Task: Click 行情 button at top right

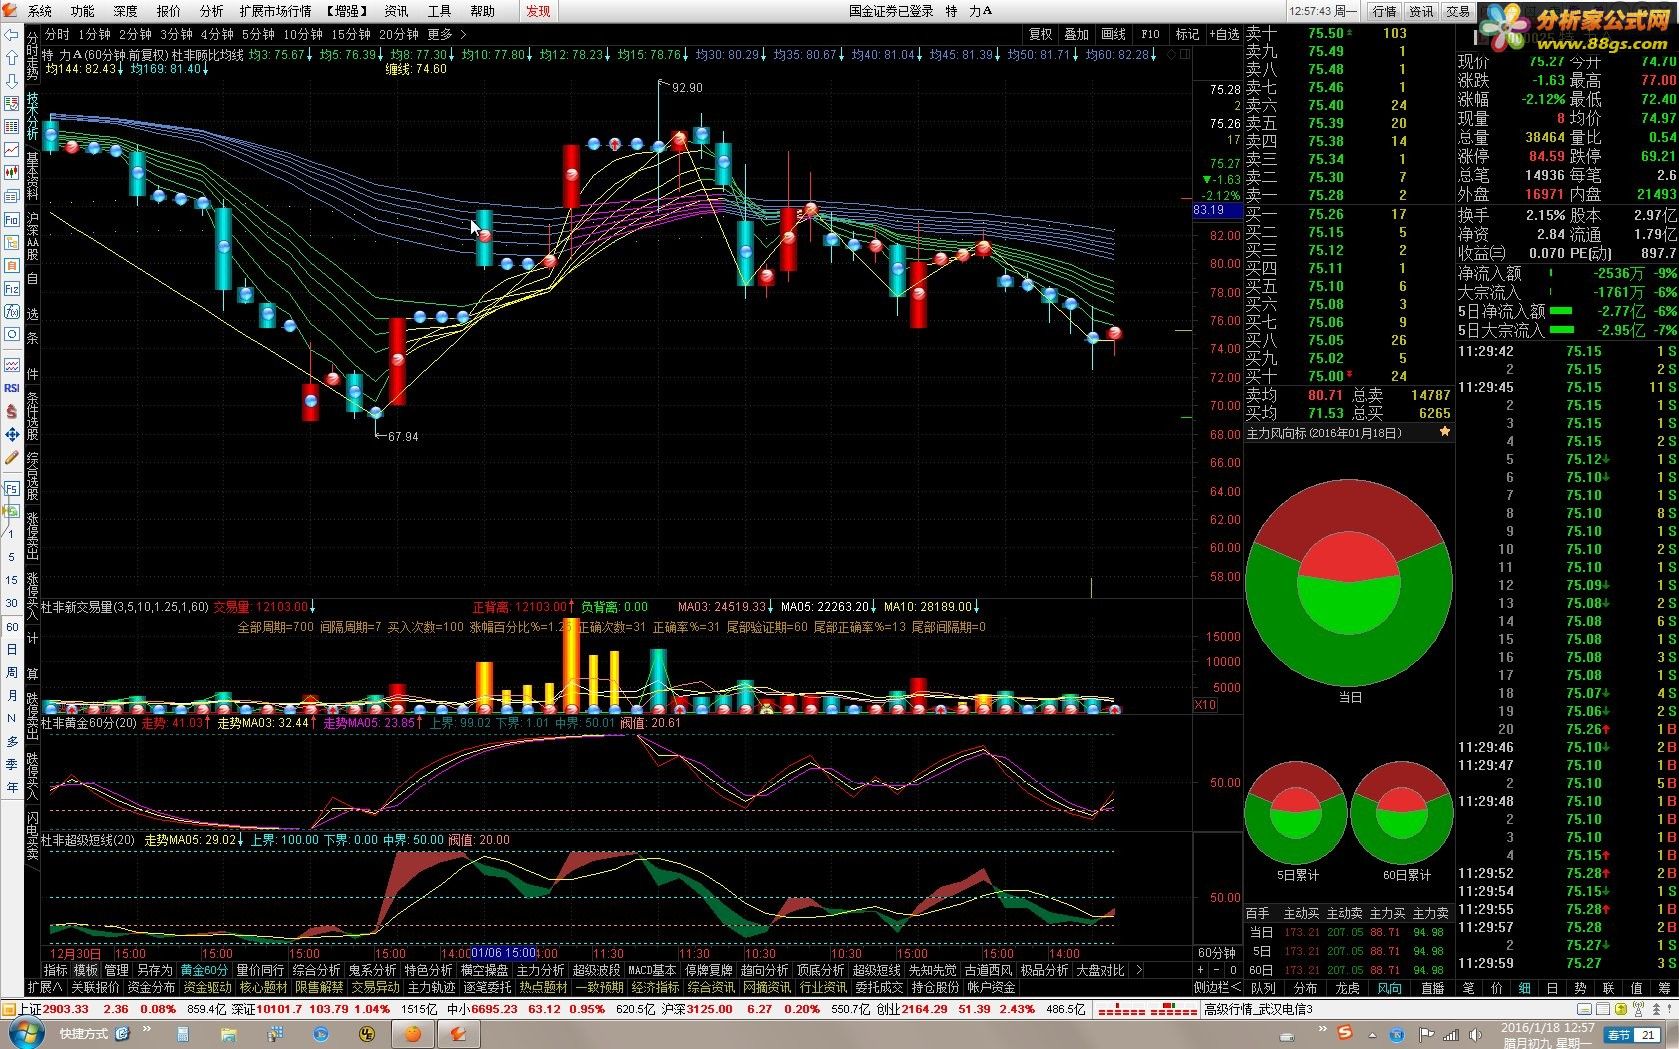Action: click(x=1384, y=11)
